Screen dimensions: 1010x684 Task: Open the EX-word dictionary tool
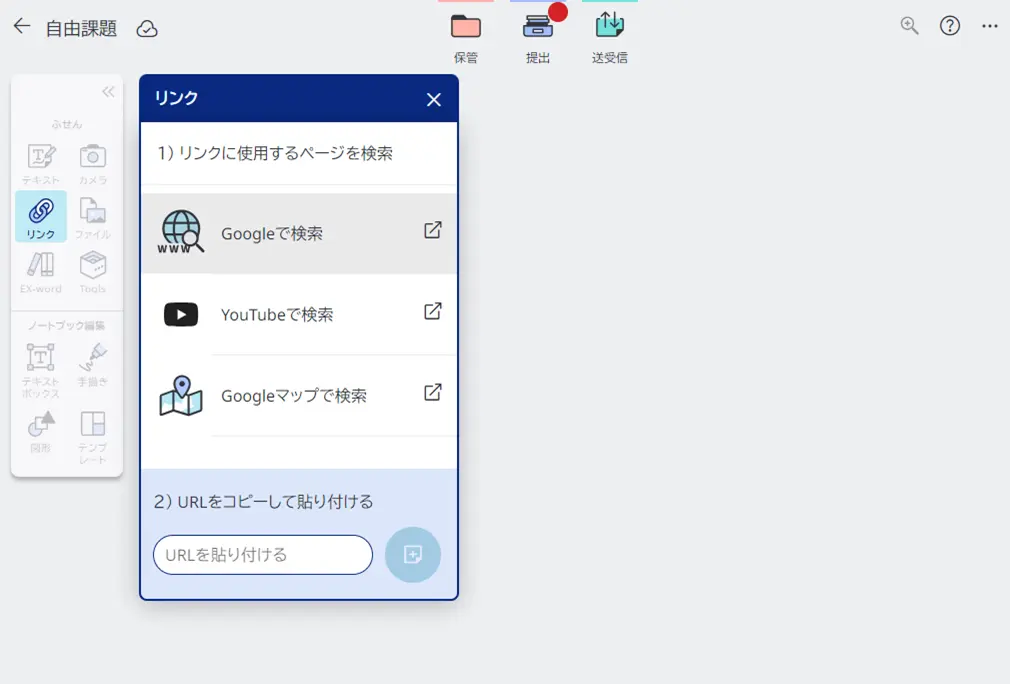tap(40, 272)
